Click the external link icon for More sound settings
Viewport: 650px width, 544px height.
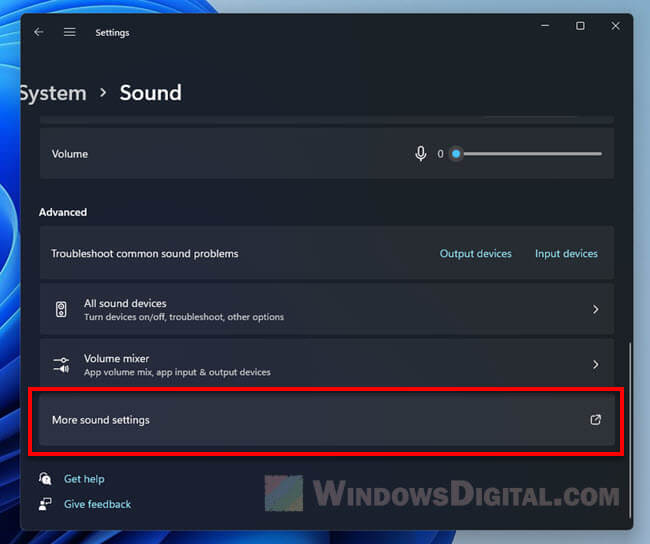coord(596,420)
